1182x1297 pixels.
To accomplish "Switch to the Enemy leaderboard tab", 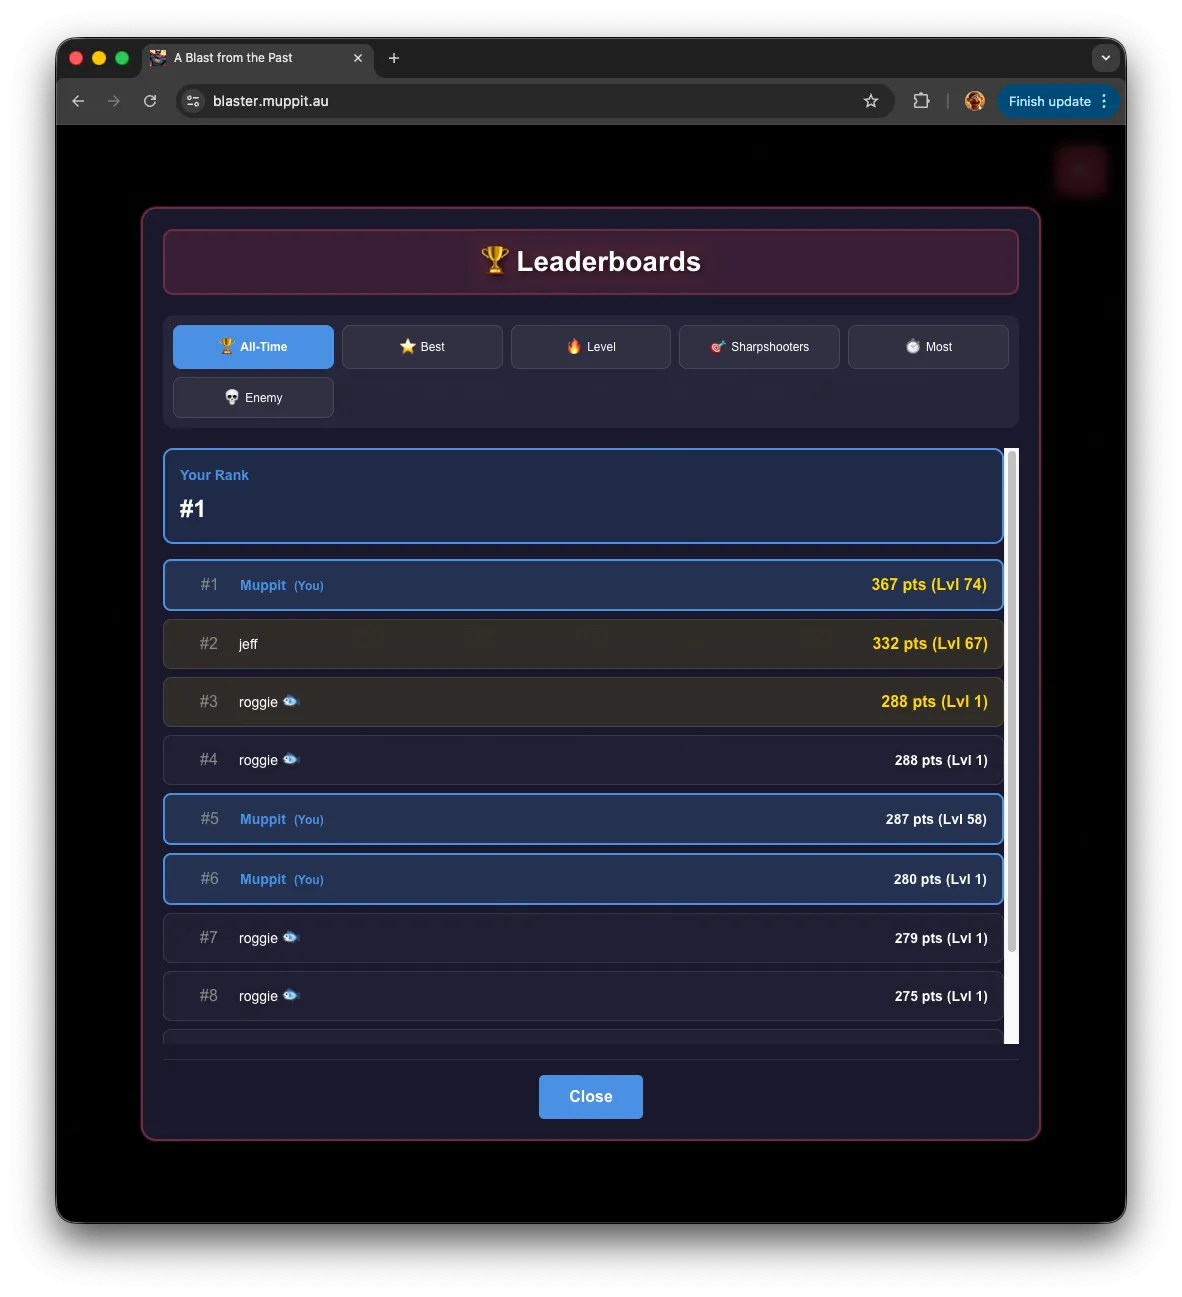I will coord(253,398).
